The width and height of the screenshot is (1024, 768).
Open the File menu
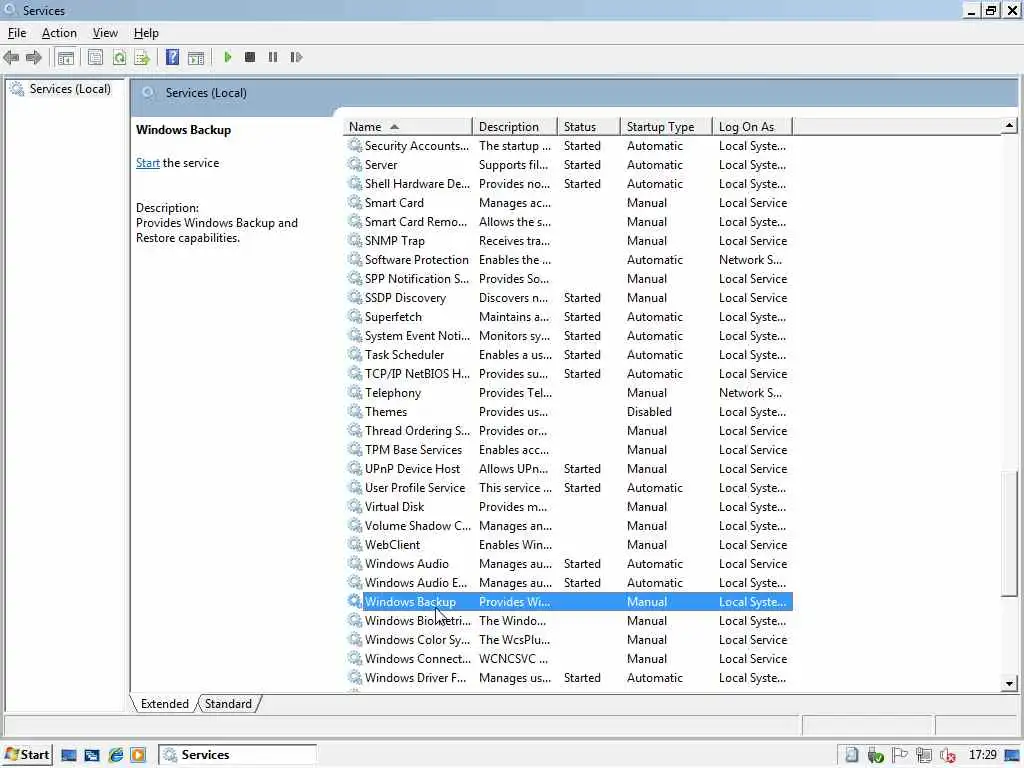pos(17,33)
